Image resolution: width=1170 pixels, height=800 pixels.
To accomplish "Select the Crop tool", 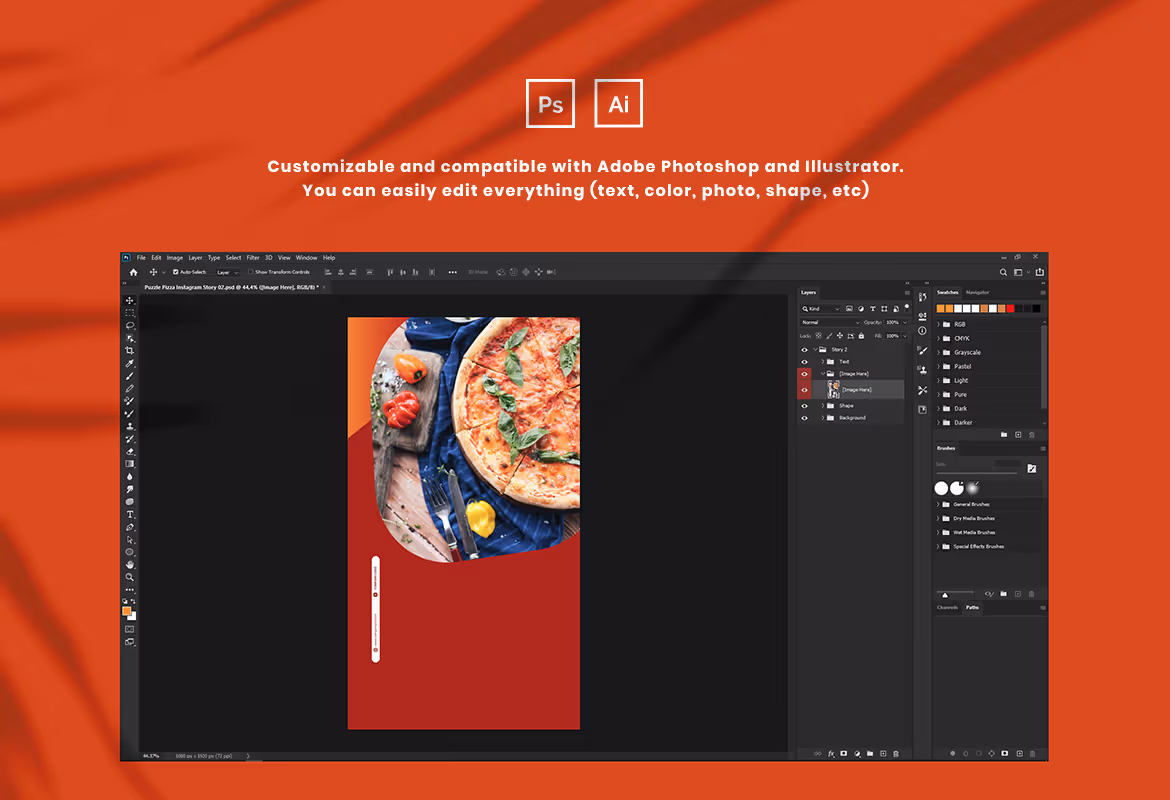I will [x=130, y=351].
